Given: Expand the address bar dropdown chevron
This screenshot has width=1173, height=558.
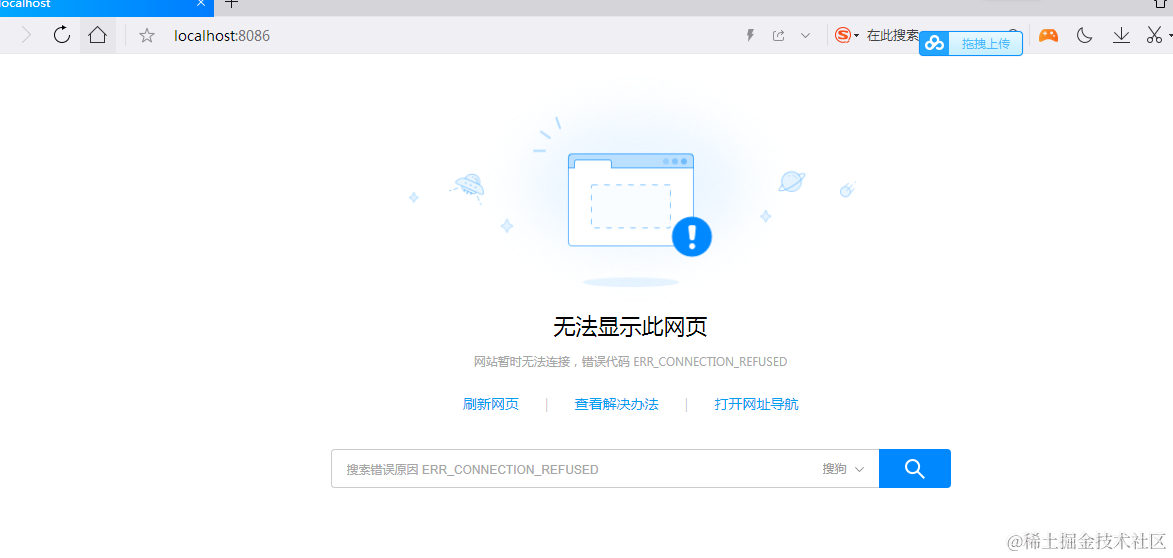Looking at the screenshot, I should click(805, 35).
